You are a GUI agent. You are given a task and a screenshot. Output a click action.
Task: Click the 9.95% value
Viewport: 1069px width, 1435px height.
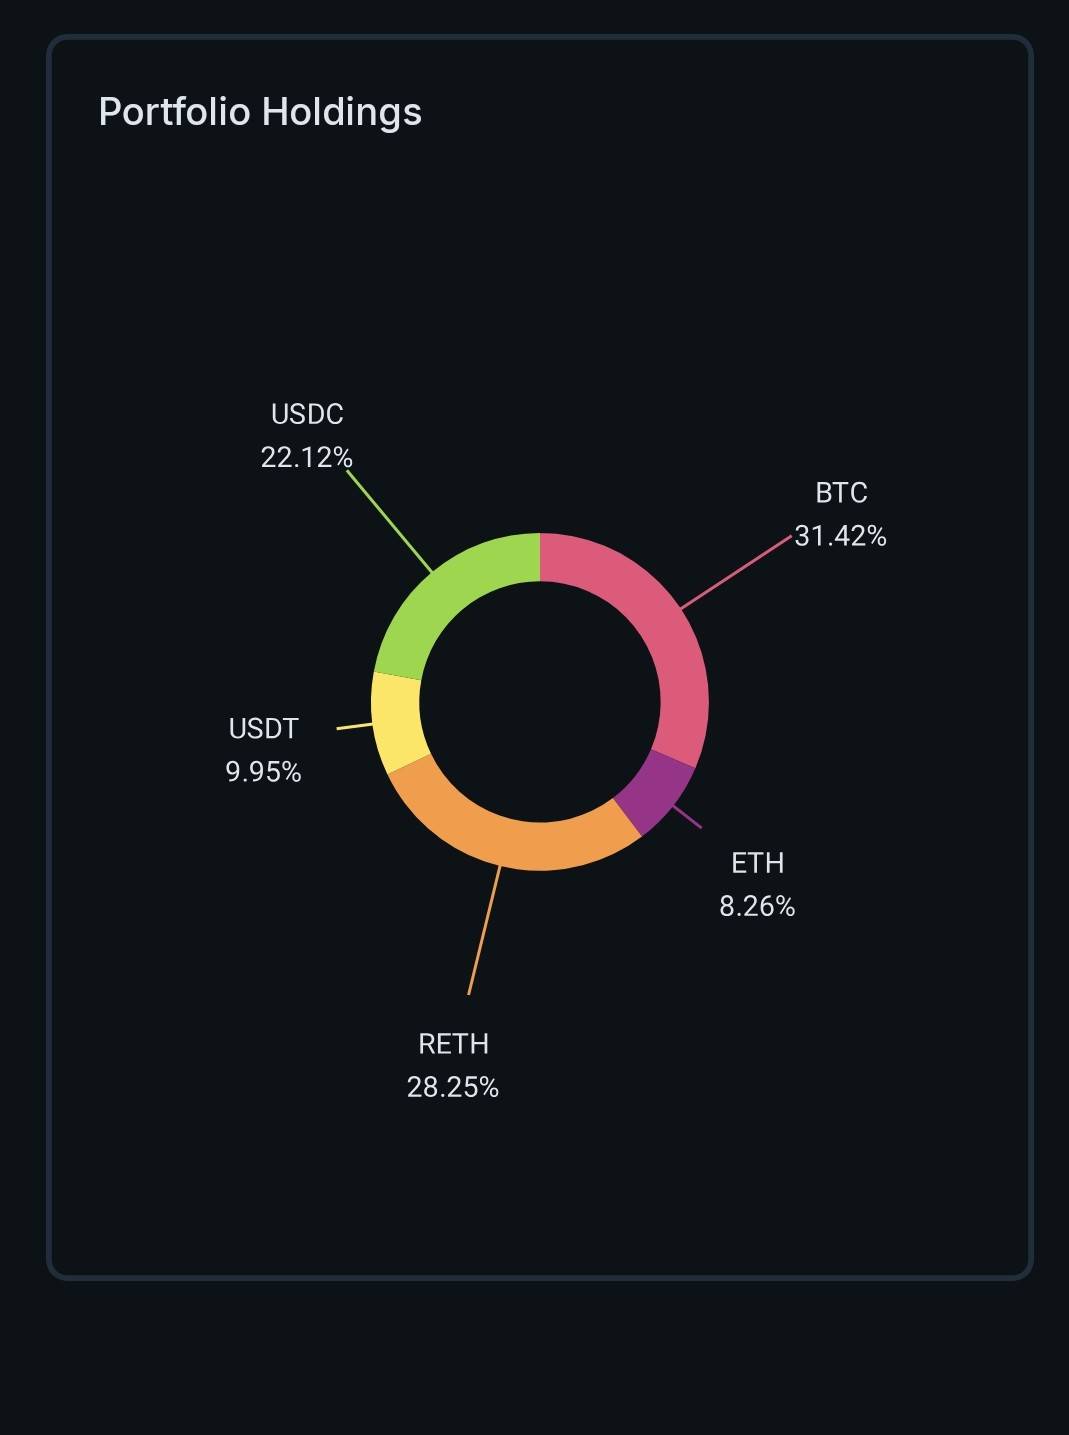point(263,772)
